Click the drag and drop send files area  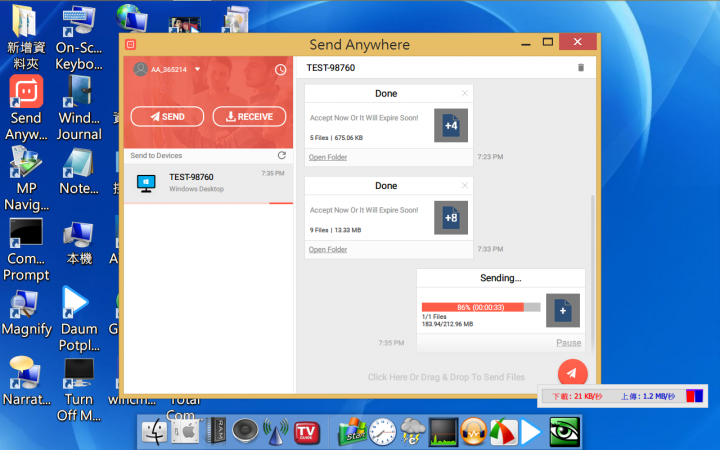[446, 377]
